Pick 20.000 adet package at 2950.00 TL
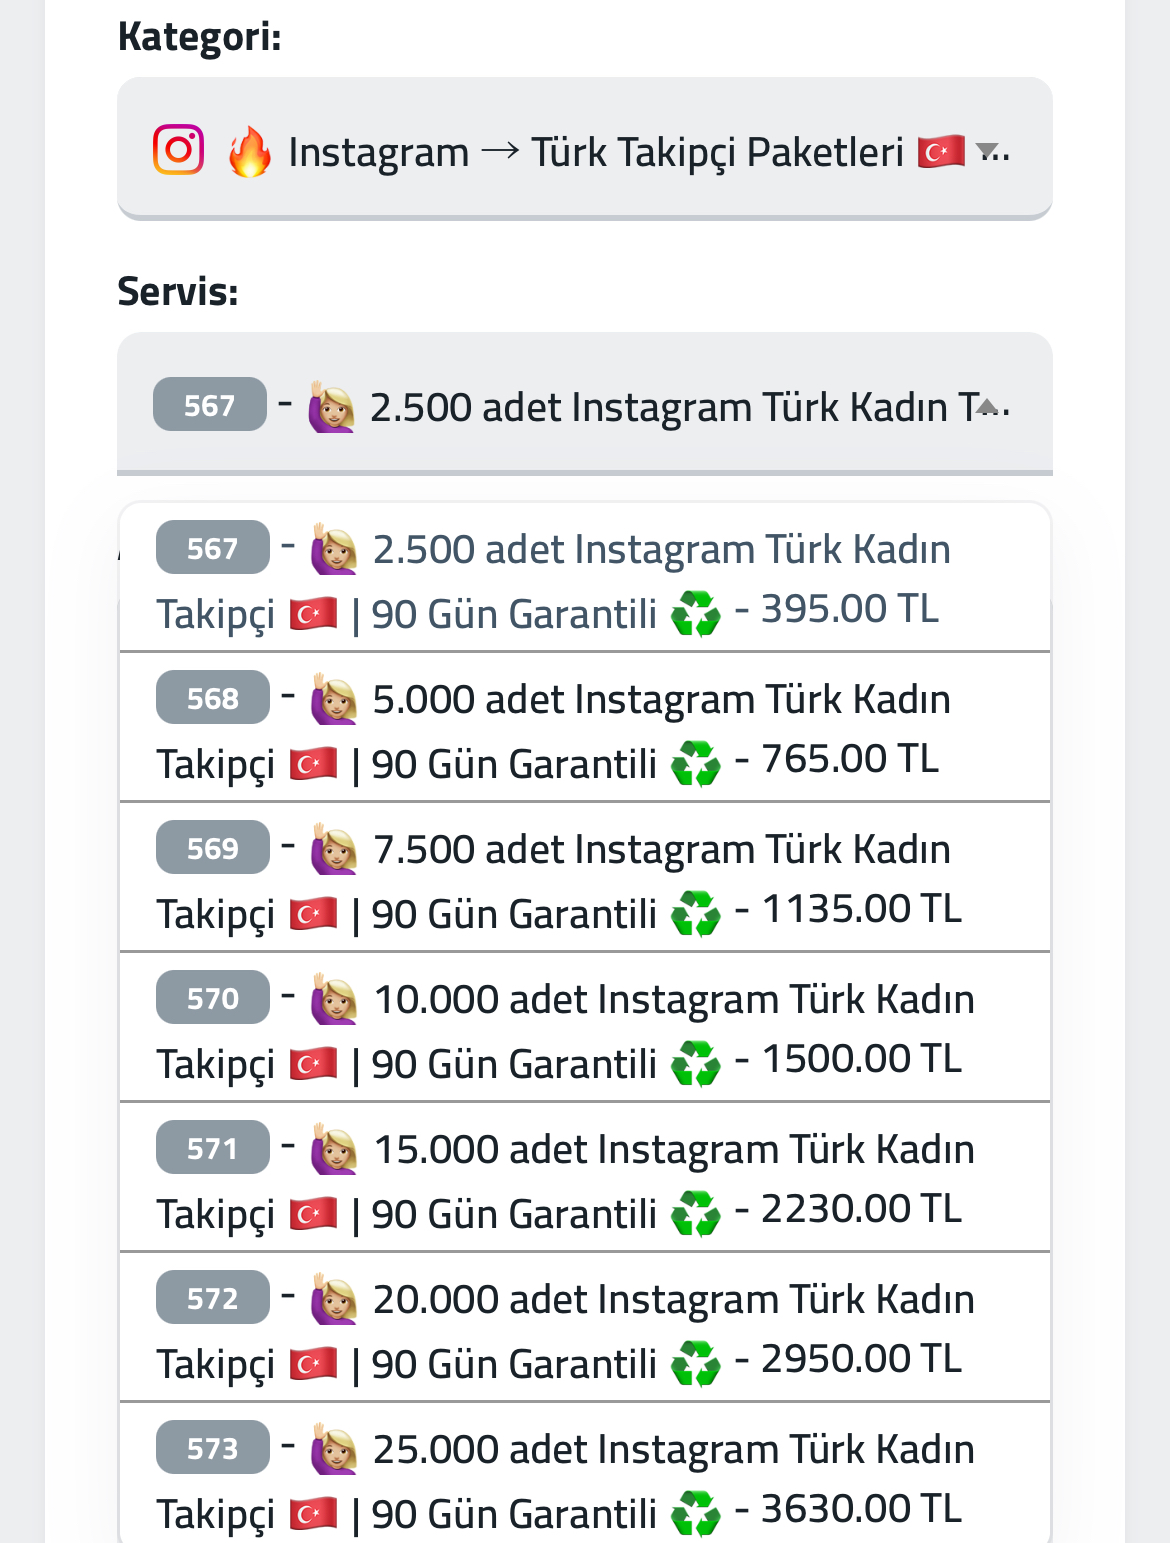The height and width of the screenshot is (1543, 1170). (x=585, y=1327)
